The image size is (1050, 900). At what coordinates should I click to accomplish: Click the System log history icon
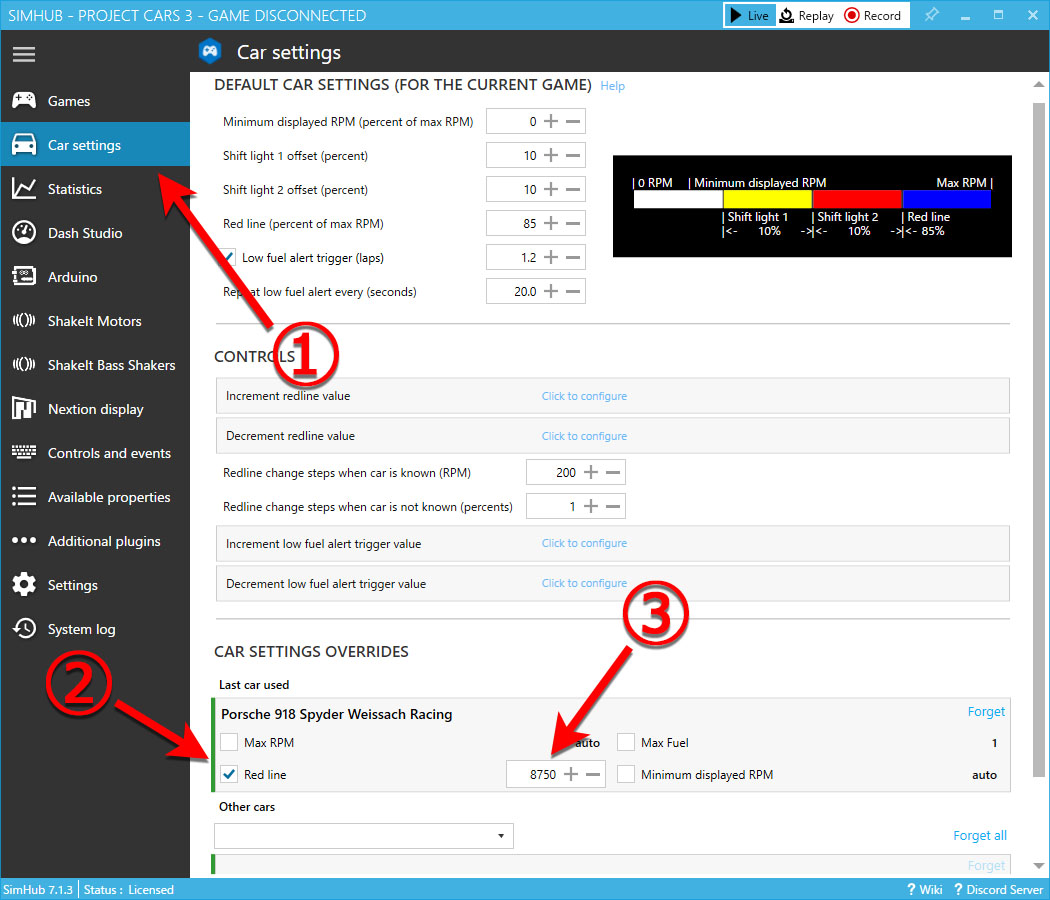(x=24, y=629)
